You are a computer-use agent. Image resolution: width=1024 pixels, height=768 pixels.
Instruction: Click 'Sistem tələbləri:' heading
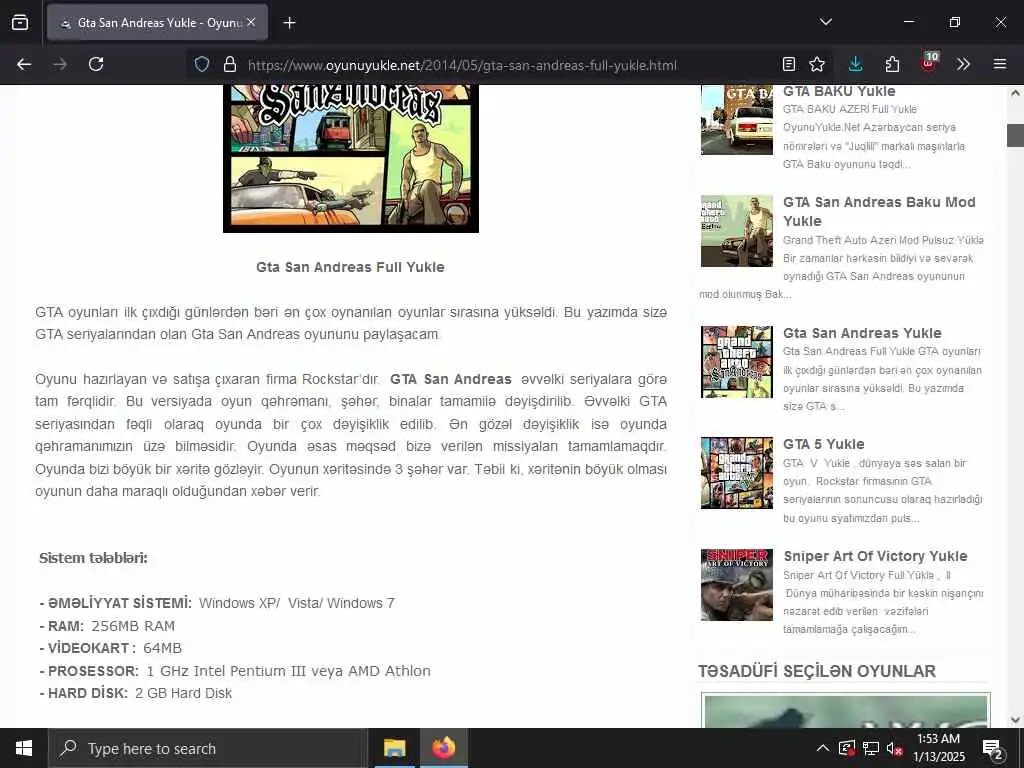pyautogui.click(x=93, y=558)
